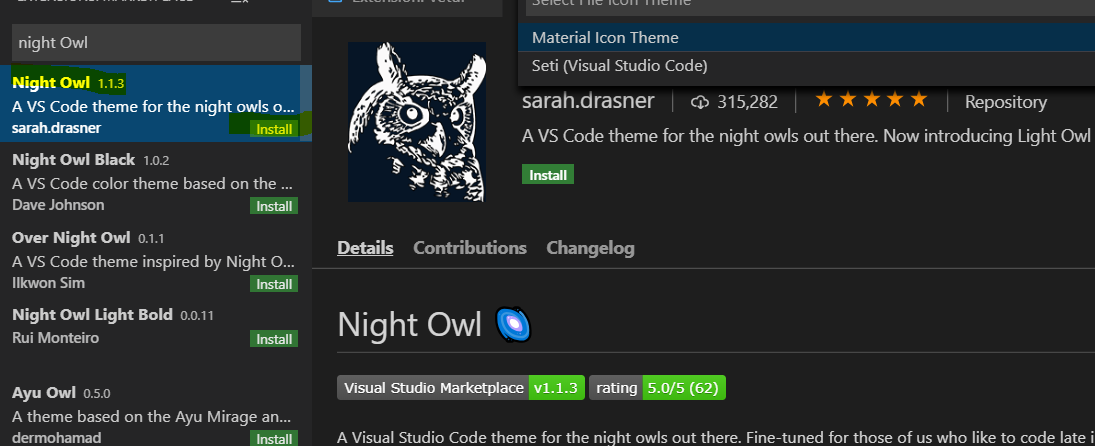Click the 315,282 install count
The height and width of the screenshot is (446, 1095).
click(x=747, y=103)
